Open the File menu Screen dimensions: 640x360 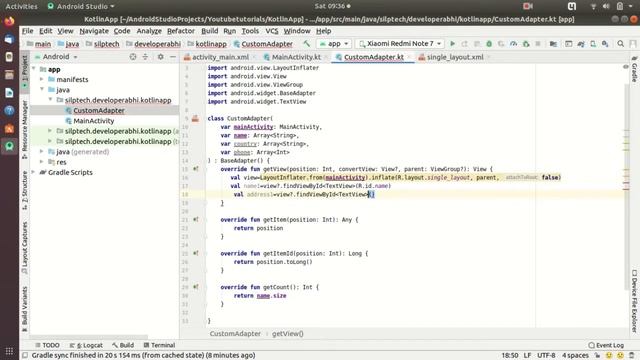point(27,31)
